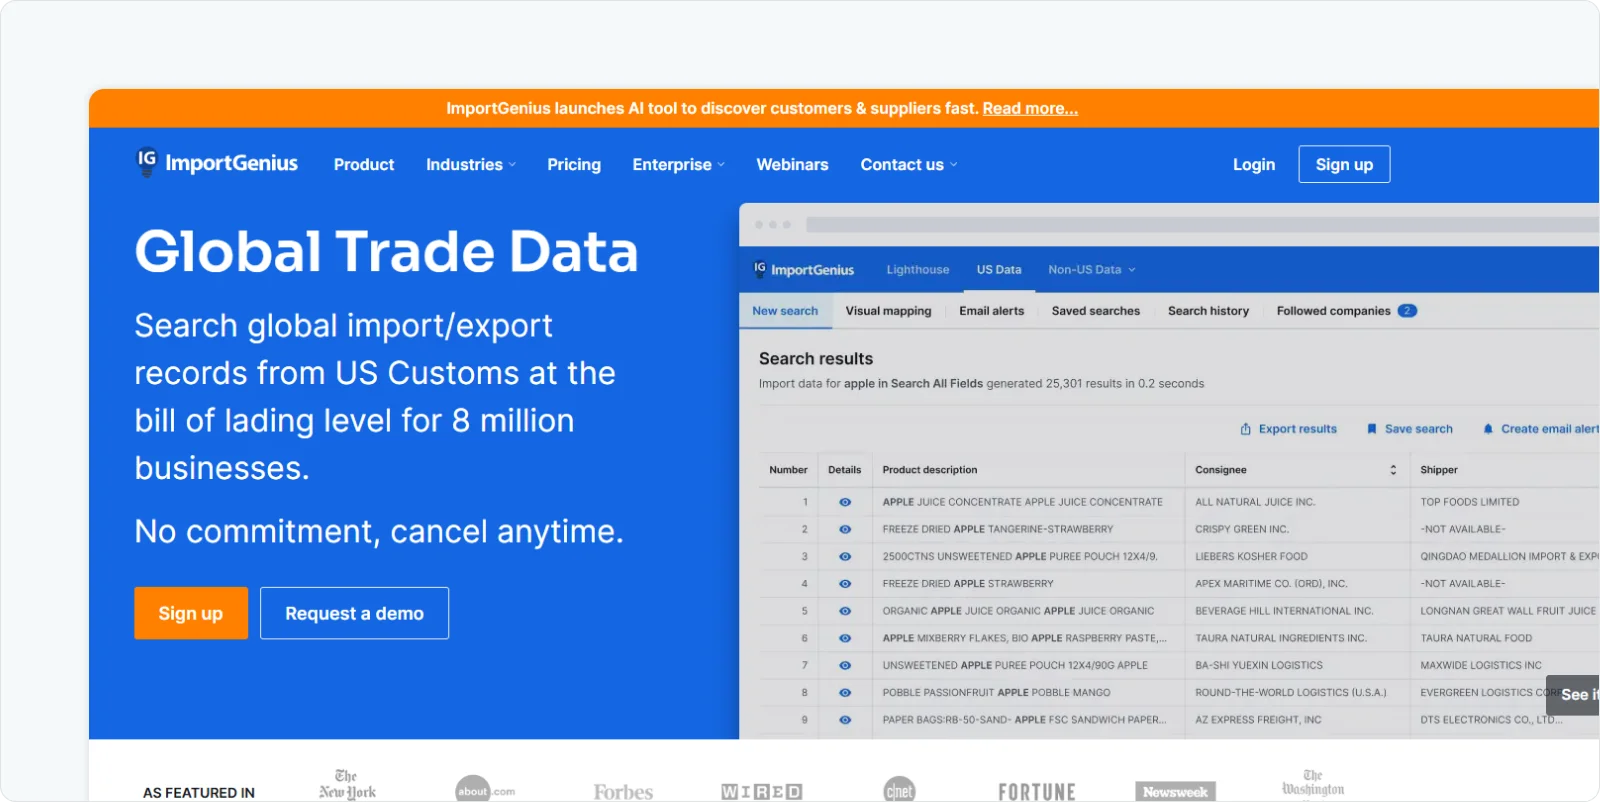Click the Request a demo button
The image size is (1600, 802).
[x=354, y=613]
